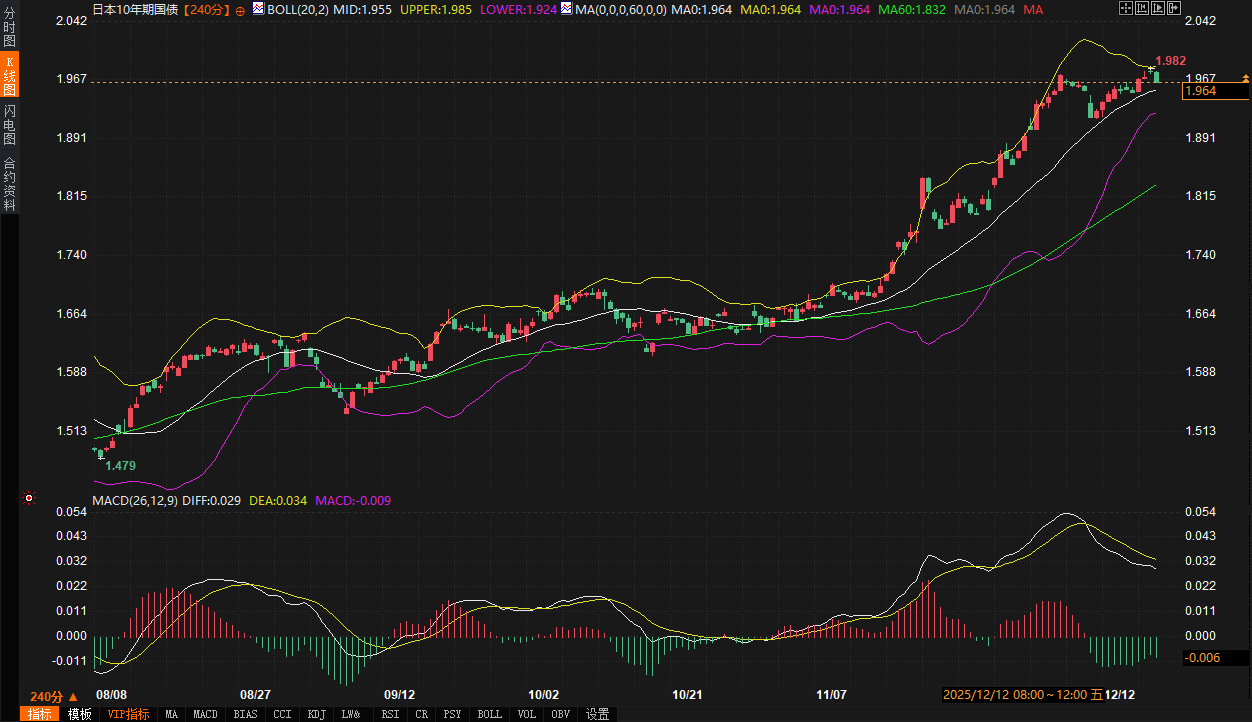1252x722 pixels.
Task: Click the third chart layout icon at top right
Action: point(1157,9)
